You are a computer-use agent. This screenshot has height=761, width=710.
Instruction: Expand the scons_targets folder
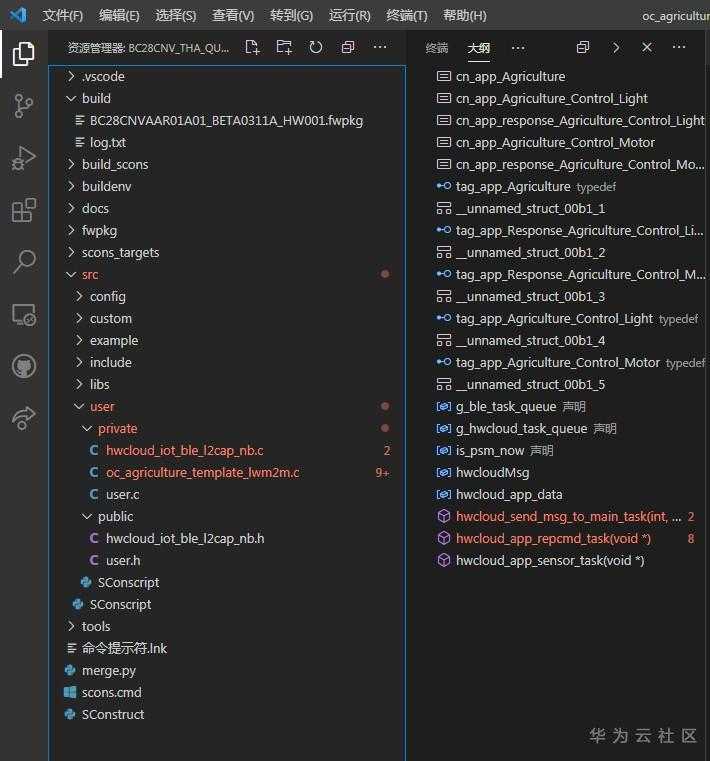click(228, 252)
